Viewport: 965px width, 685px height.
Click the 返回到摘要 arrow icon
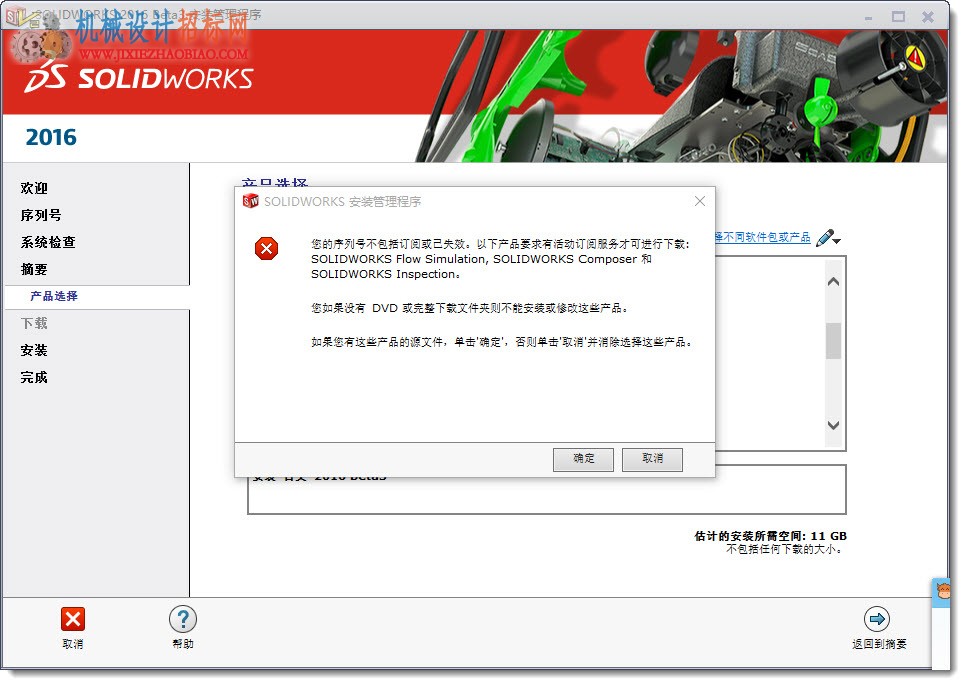coord(877,619)
